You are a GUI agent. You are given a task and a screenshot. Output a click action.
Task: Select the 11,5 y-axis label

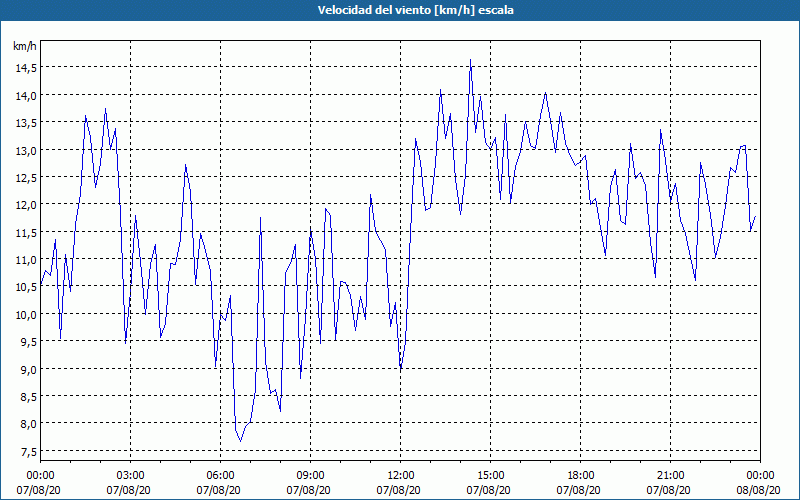[x=25, y=232]
